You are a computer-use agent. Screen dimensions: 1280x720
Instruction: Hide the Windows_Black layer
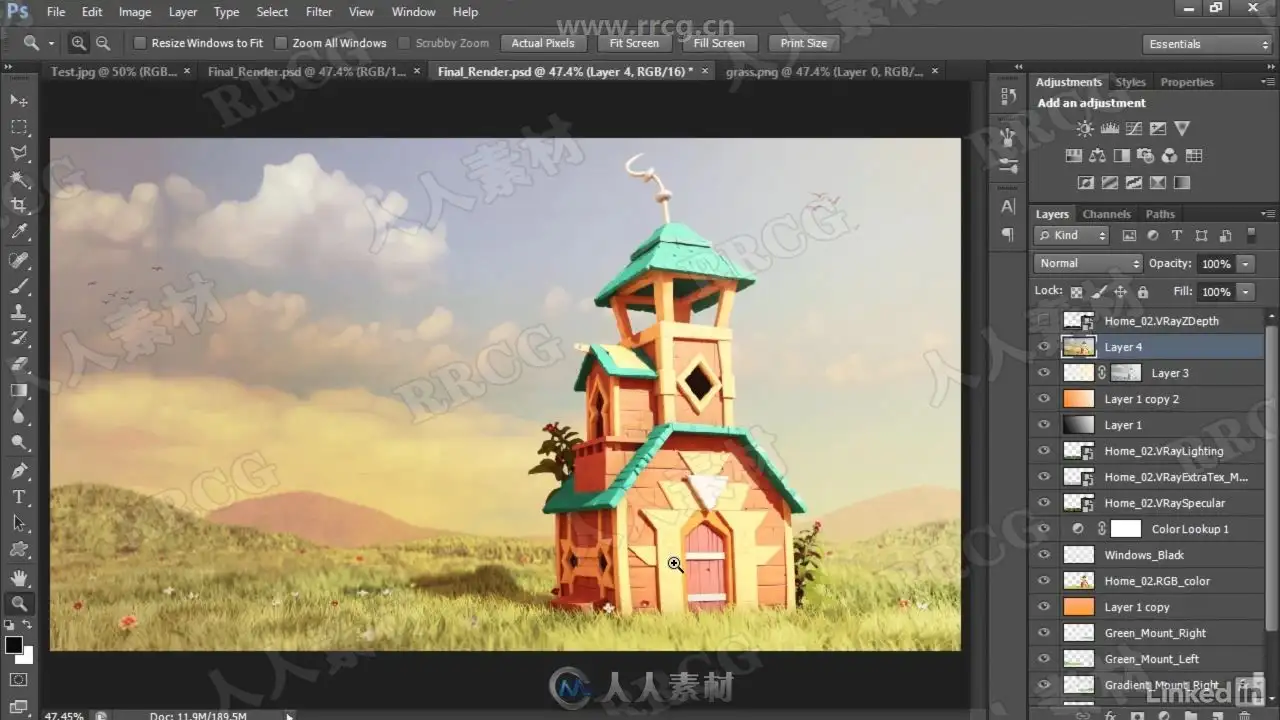(1044, 554)
